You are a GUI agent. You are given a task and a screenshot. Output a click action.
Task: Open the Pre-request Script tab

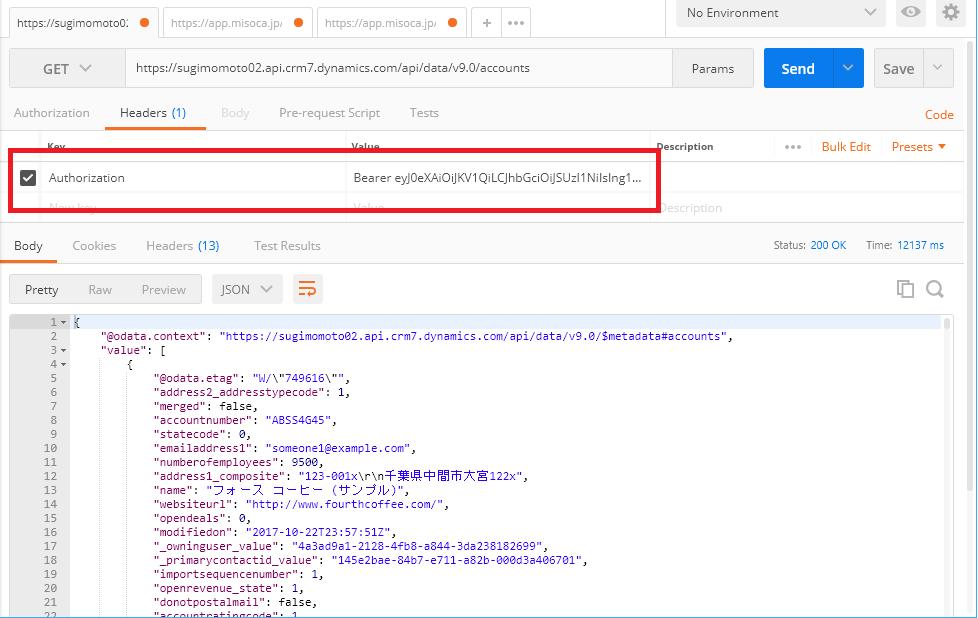(x=329, y=113)
